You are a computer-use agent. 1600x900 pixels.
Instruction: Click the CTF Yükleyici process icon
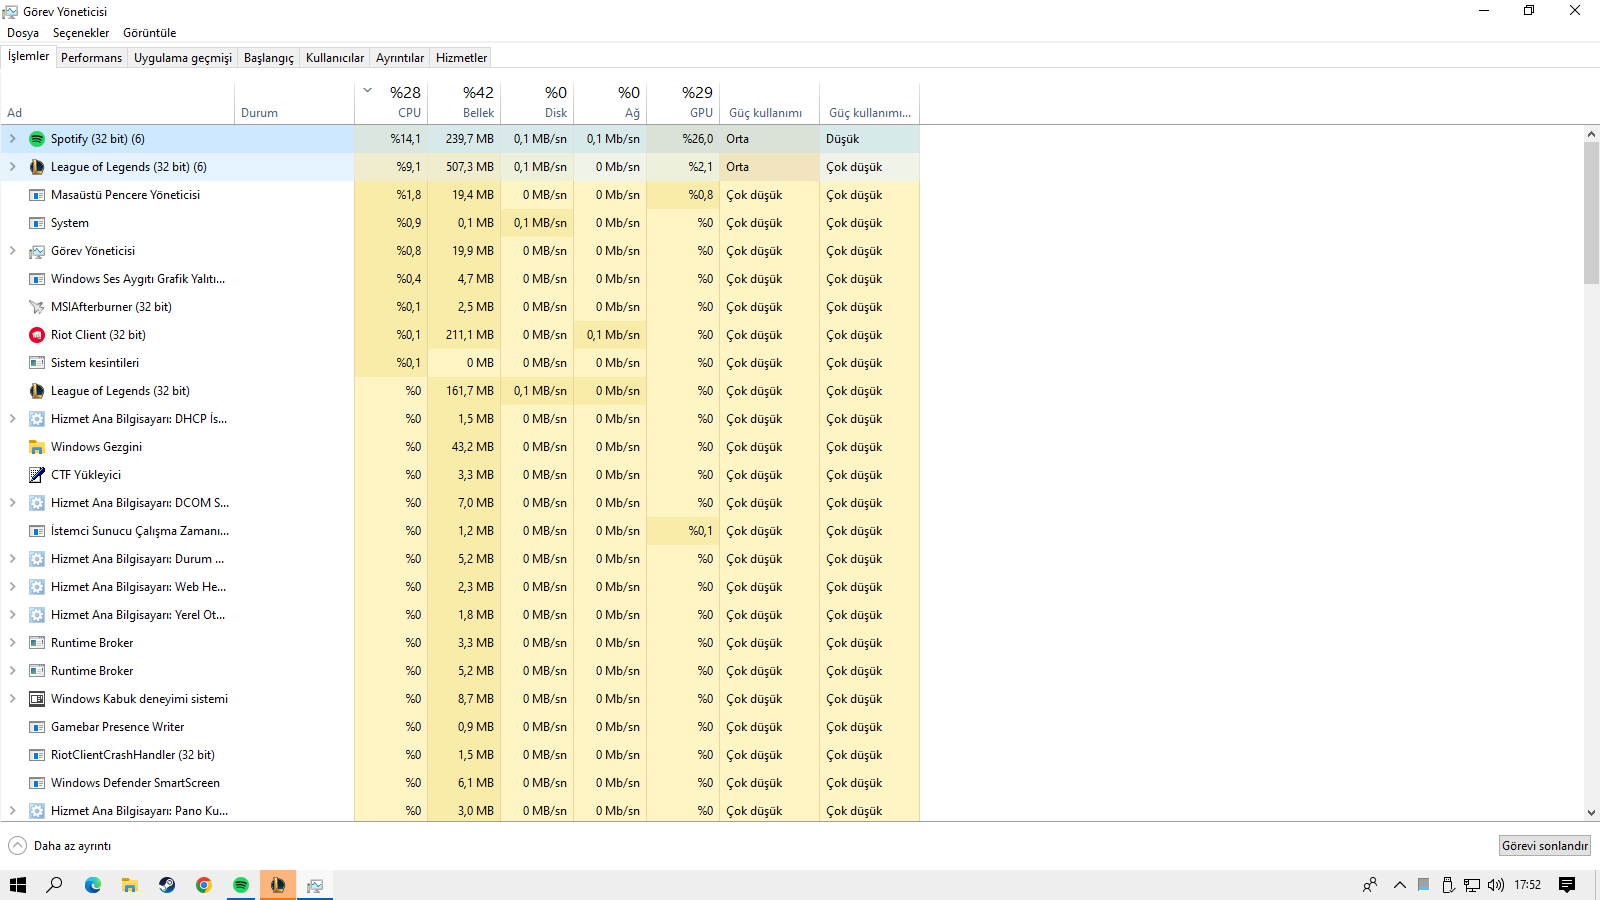pos(37,475)
